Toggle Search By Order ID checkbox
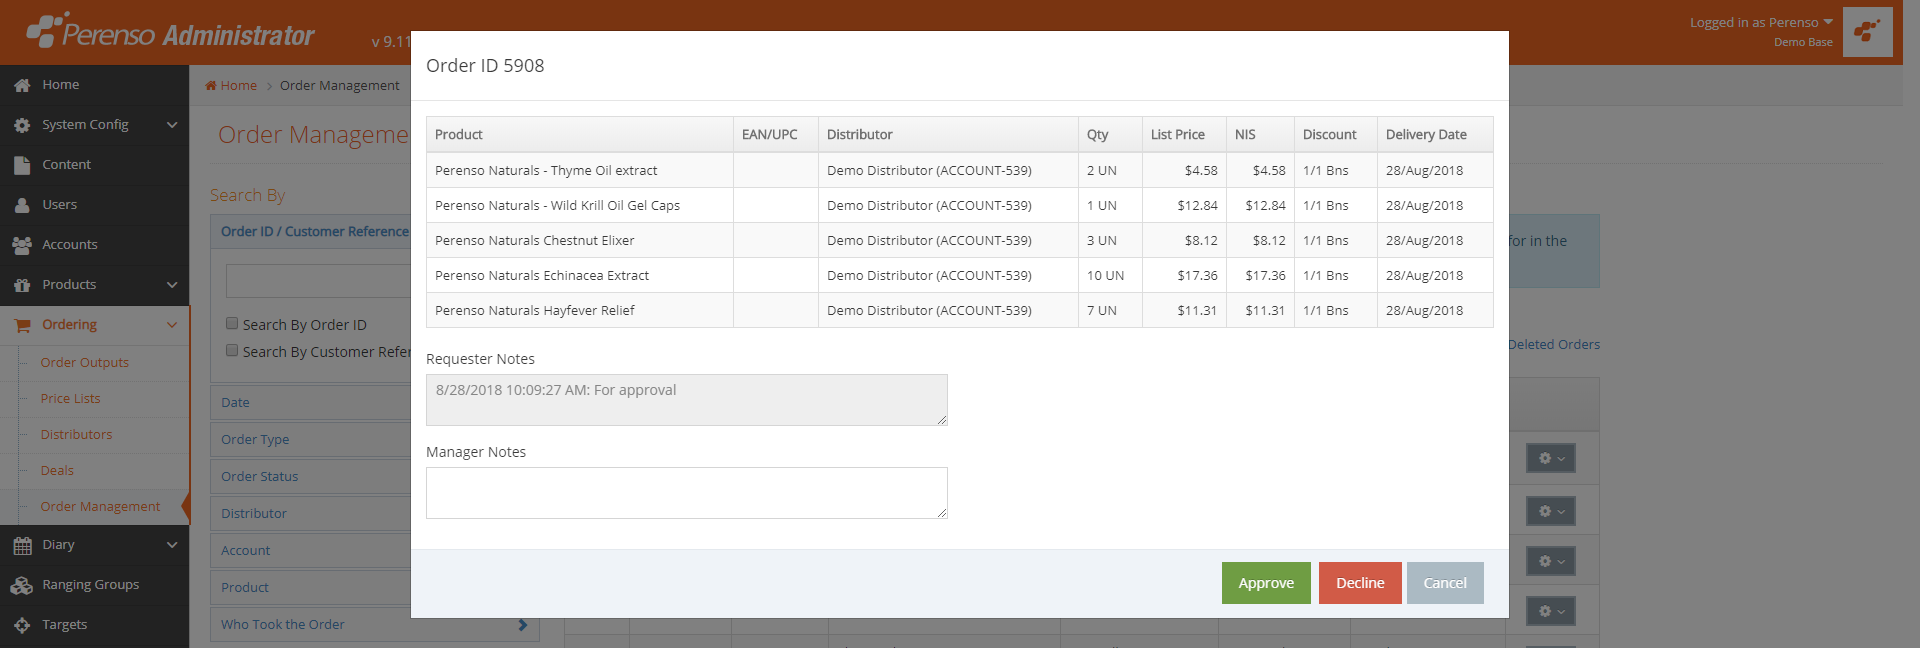This screenshot has height=648, width=1920. click(x=232, y=323)
